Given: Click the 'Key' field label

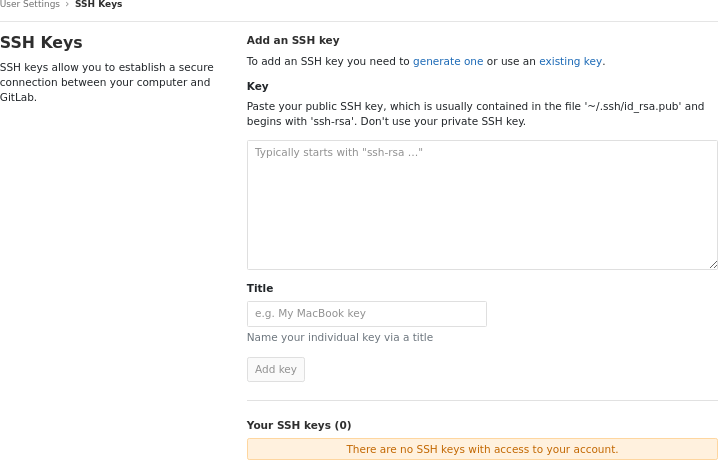Looking at the screenshot, I should tap(257, 86).
